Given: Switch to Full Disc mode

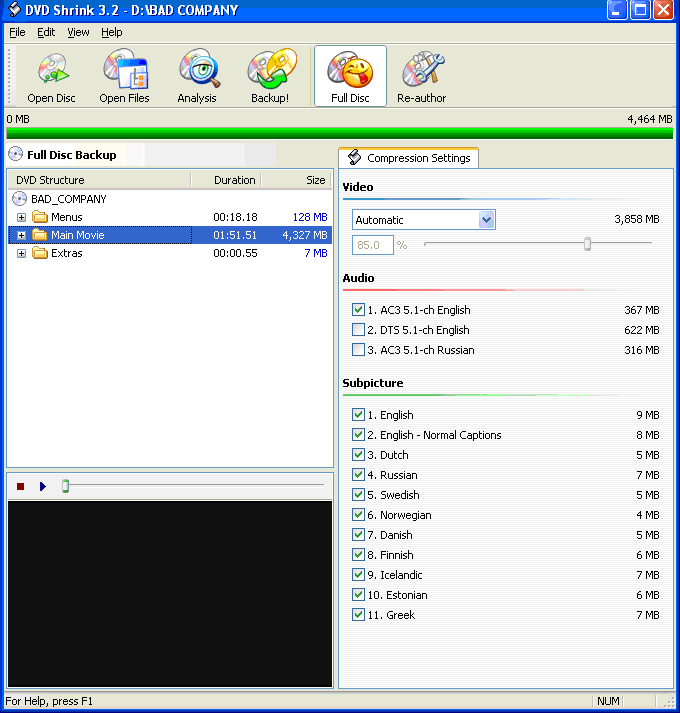Looking at the screenshot, I should pyautogui.click(x=350, y=76).
